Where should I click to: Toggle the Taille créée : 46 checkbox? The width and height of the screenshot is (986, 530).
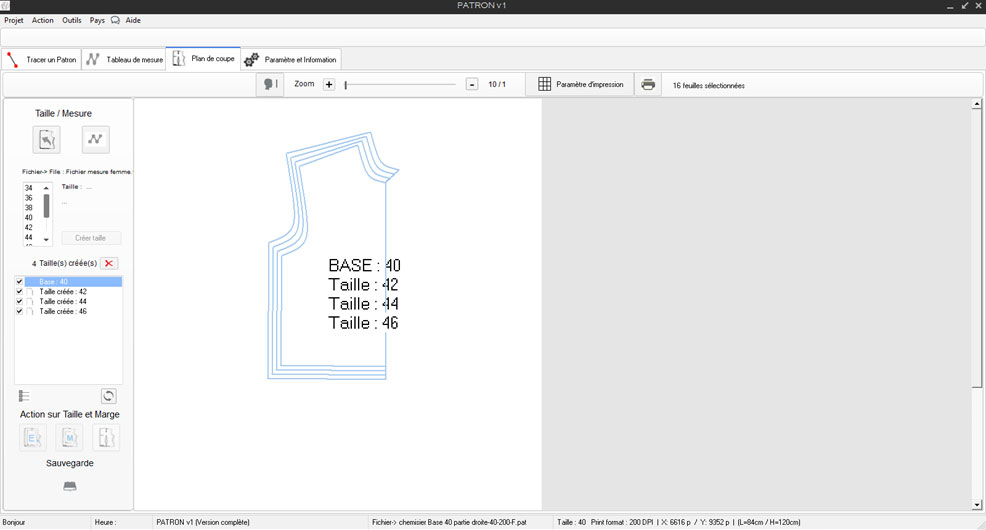(19, 312)
